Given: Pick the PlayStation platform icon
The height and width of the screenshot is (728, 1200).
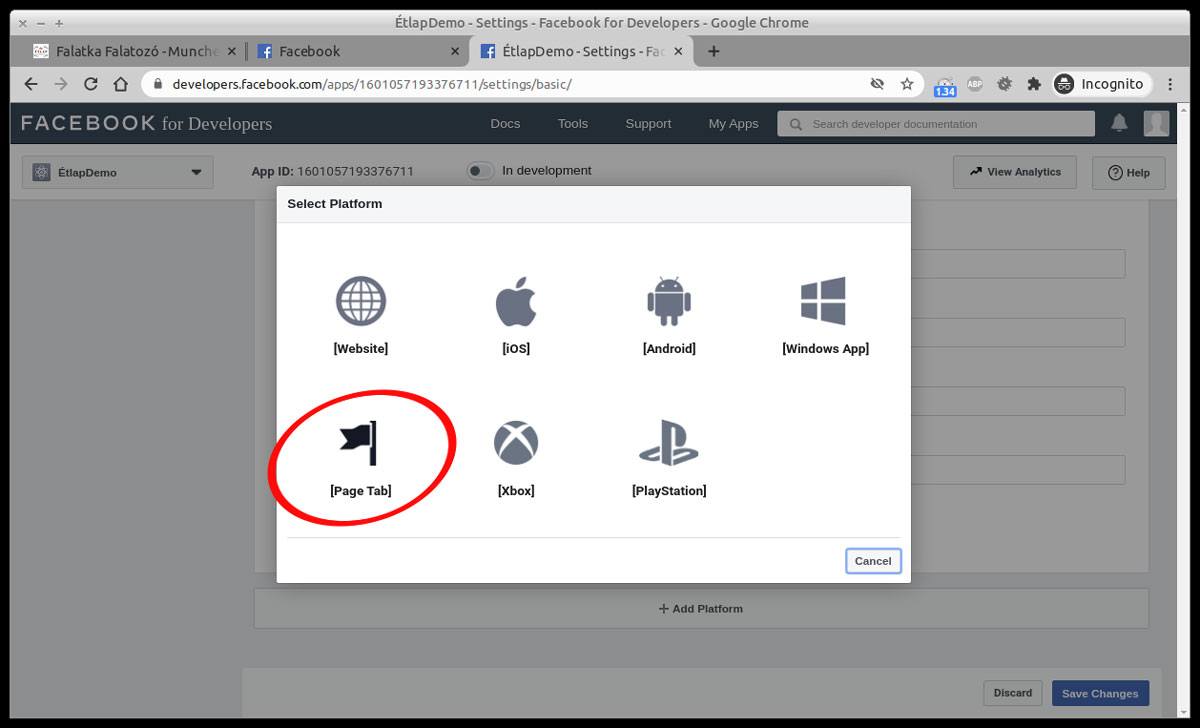Looking at the screenshot, I should 669,443.
